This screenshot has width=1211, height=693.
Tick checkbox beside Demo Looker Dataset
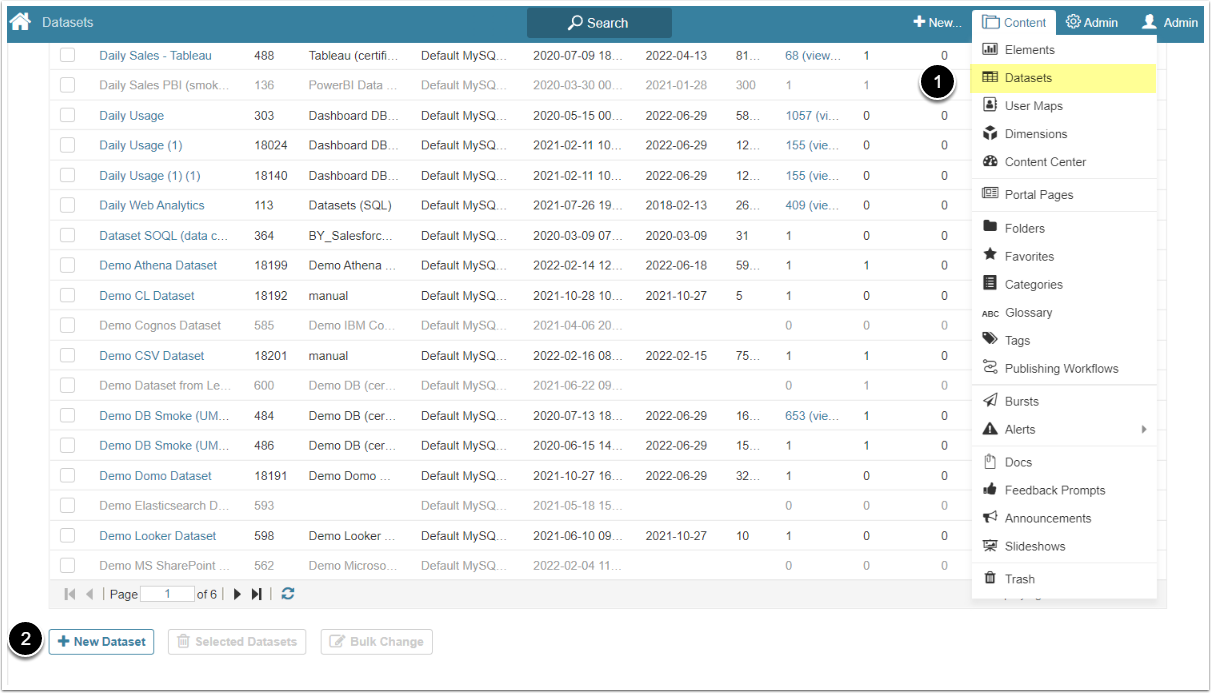[67, 536]
